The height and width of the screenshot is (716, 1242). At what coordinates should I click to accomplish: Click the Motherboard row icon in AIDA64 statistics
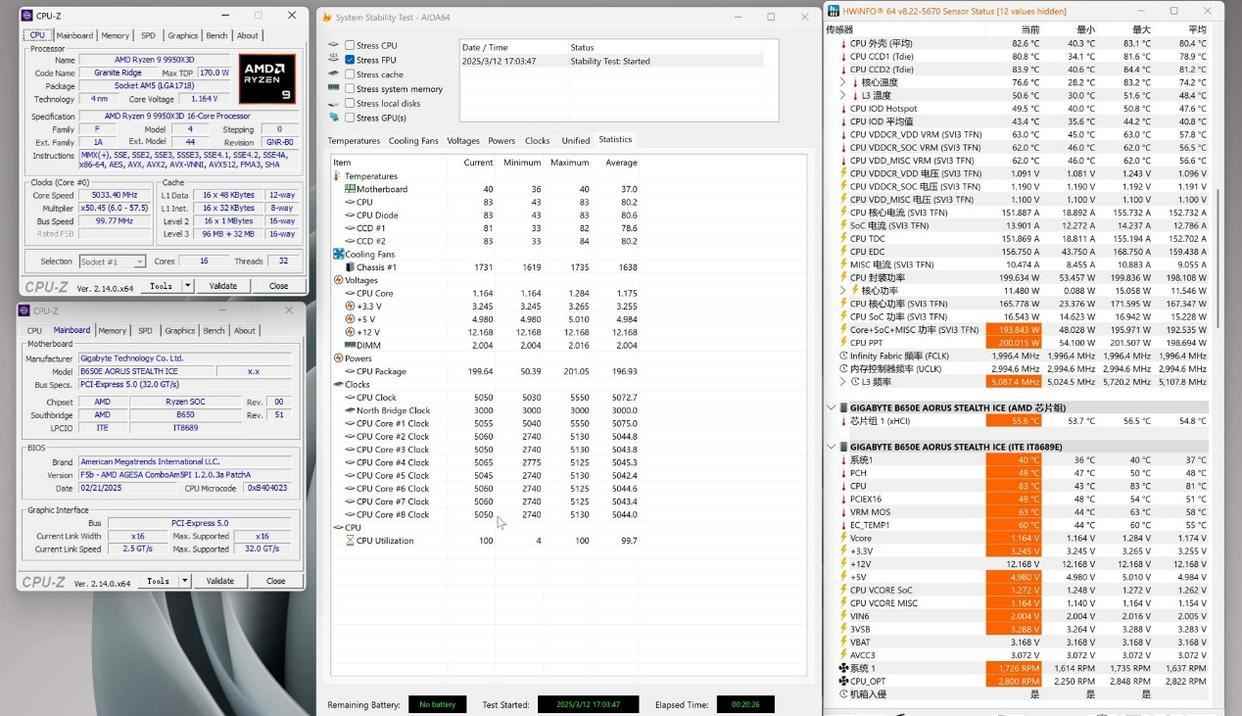click(350, 189)
